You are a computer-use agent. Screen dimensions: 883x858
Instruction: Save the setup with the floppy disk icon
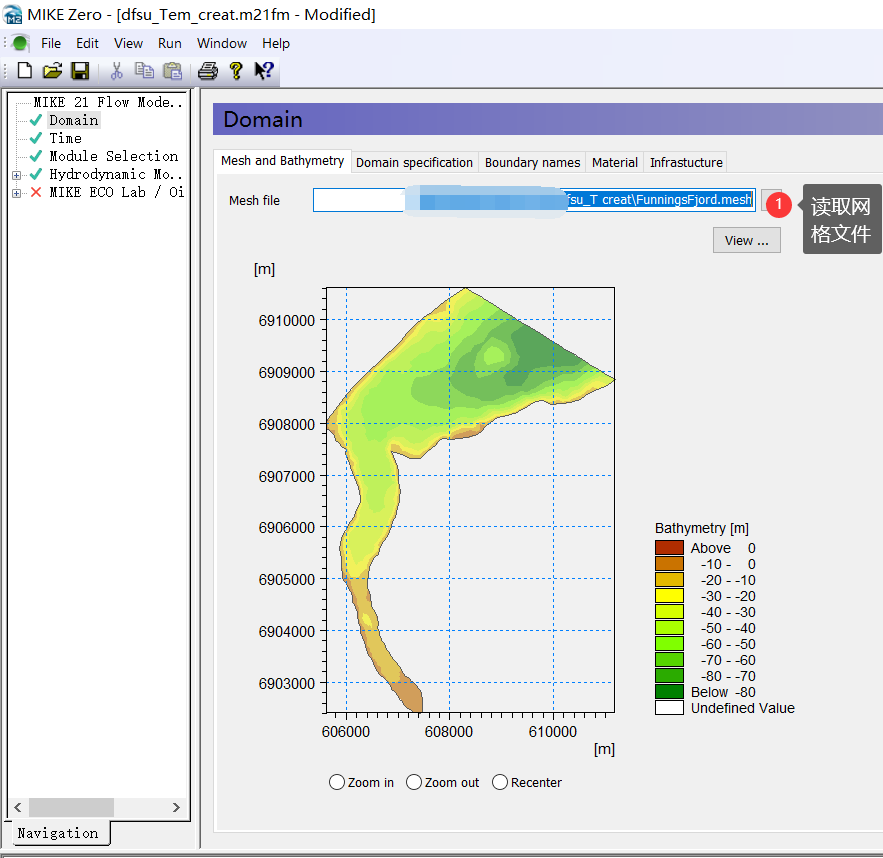[80, 71]
